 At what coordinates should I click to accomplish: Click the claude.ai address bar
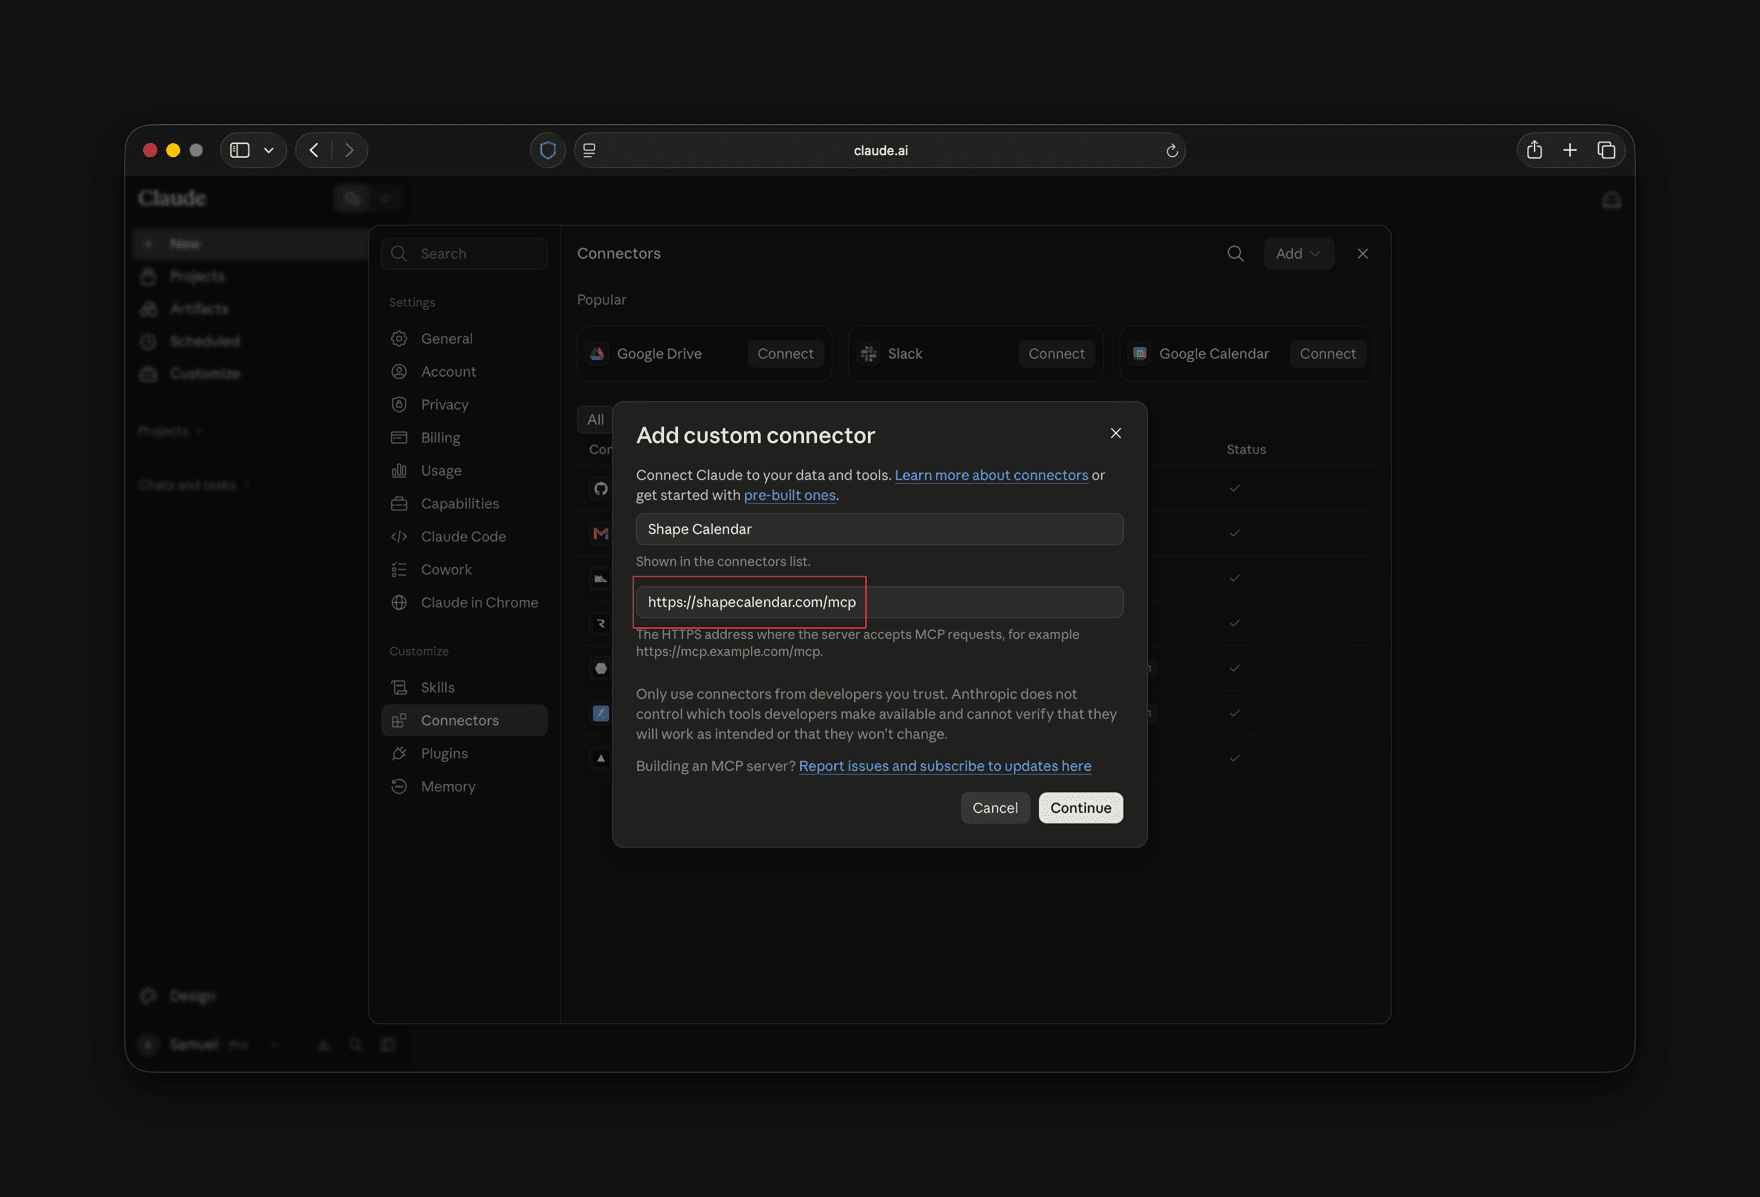(880, 150)
